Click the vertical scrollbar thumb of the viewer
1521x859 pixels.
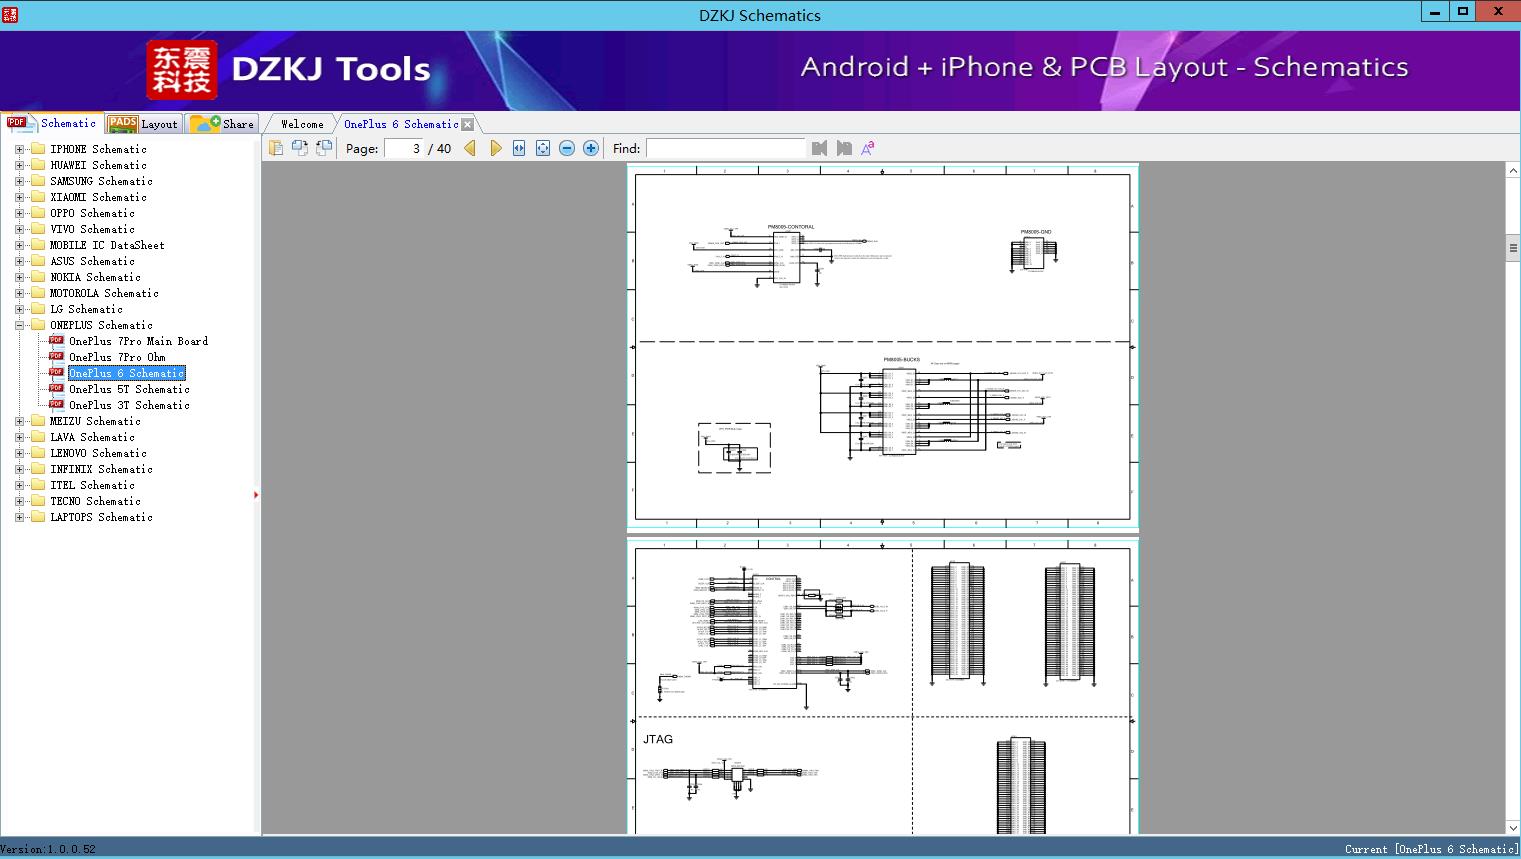[x=1513, y=247]
